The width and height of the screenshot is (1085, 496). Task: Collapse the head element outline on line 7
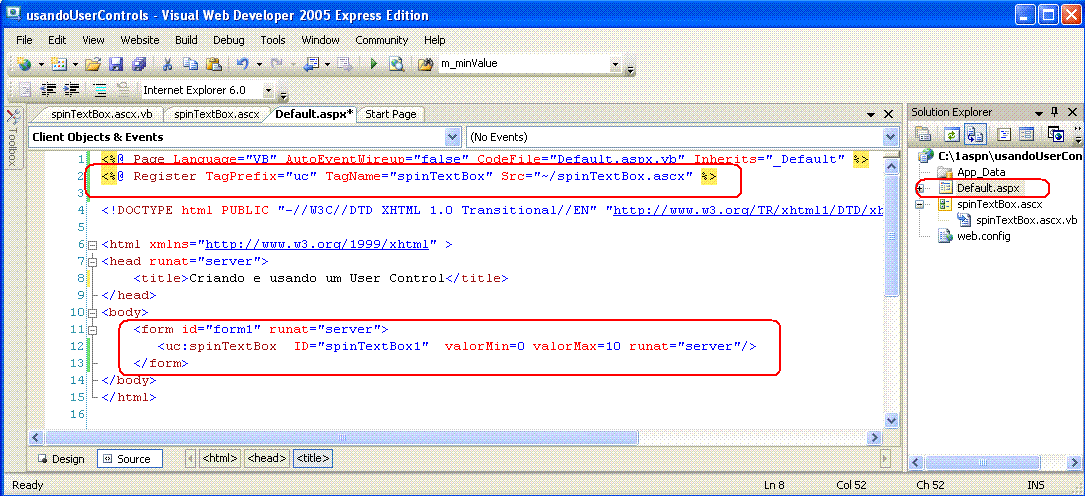(x=93, y=261)
